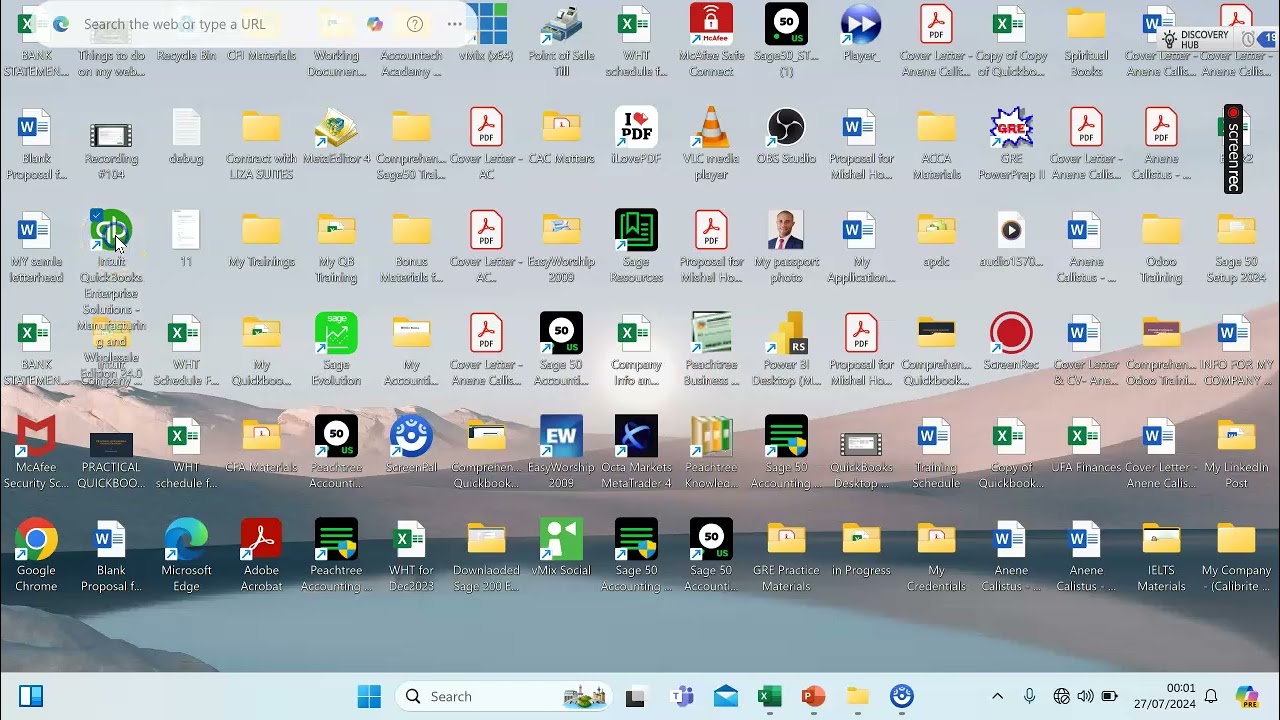The height and width of the screenshot is (720, 1280).
Task: Select the McAfee Security Scan icon
Action: pos(36,453)
